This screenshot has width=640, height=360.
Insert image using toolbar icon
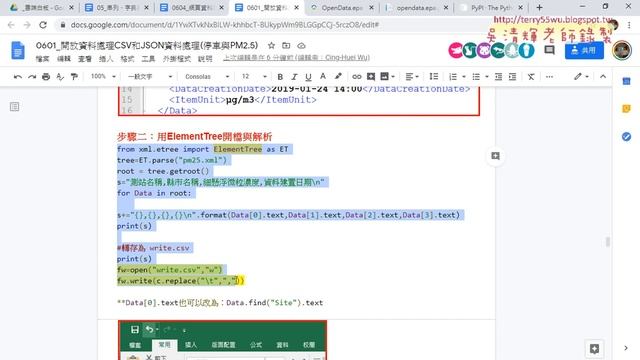pyautogui.click(x=384, y=77)
